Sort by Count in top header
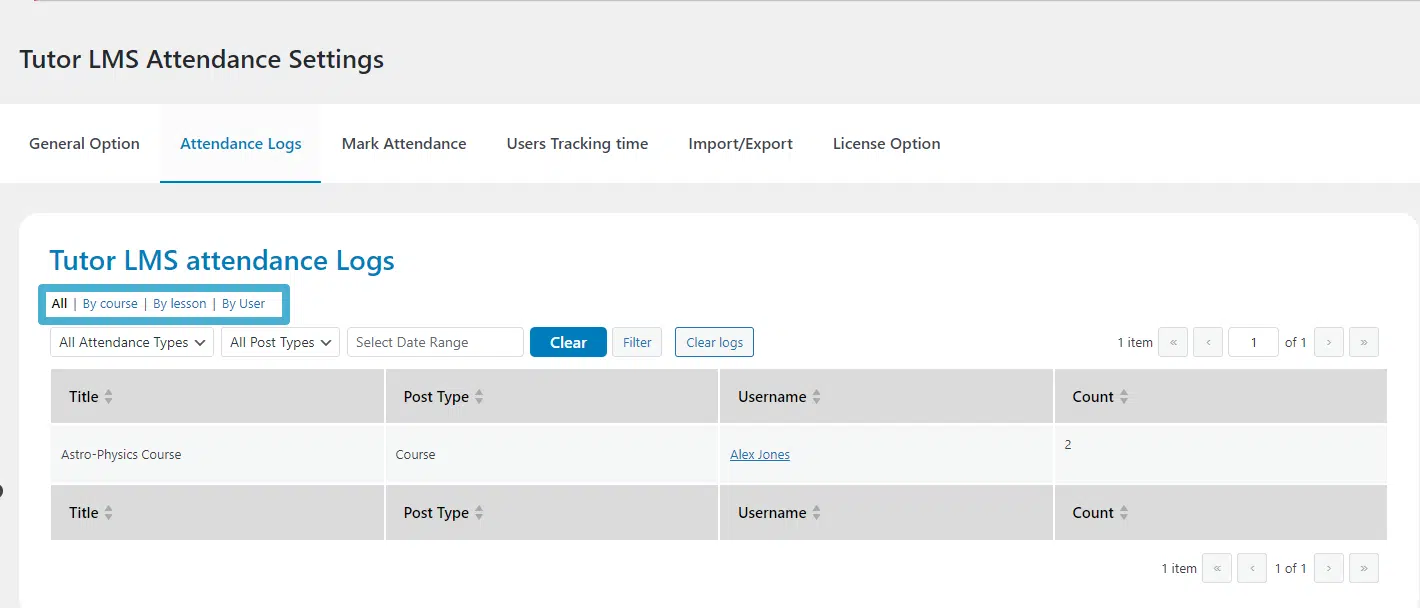The width and height of the screenshot is (1420, 608). (1100, 397)
